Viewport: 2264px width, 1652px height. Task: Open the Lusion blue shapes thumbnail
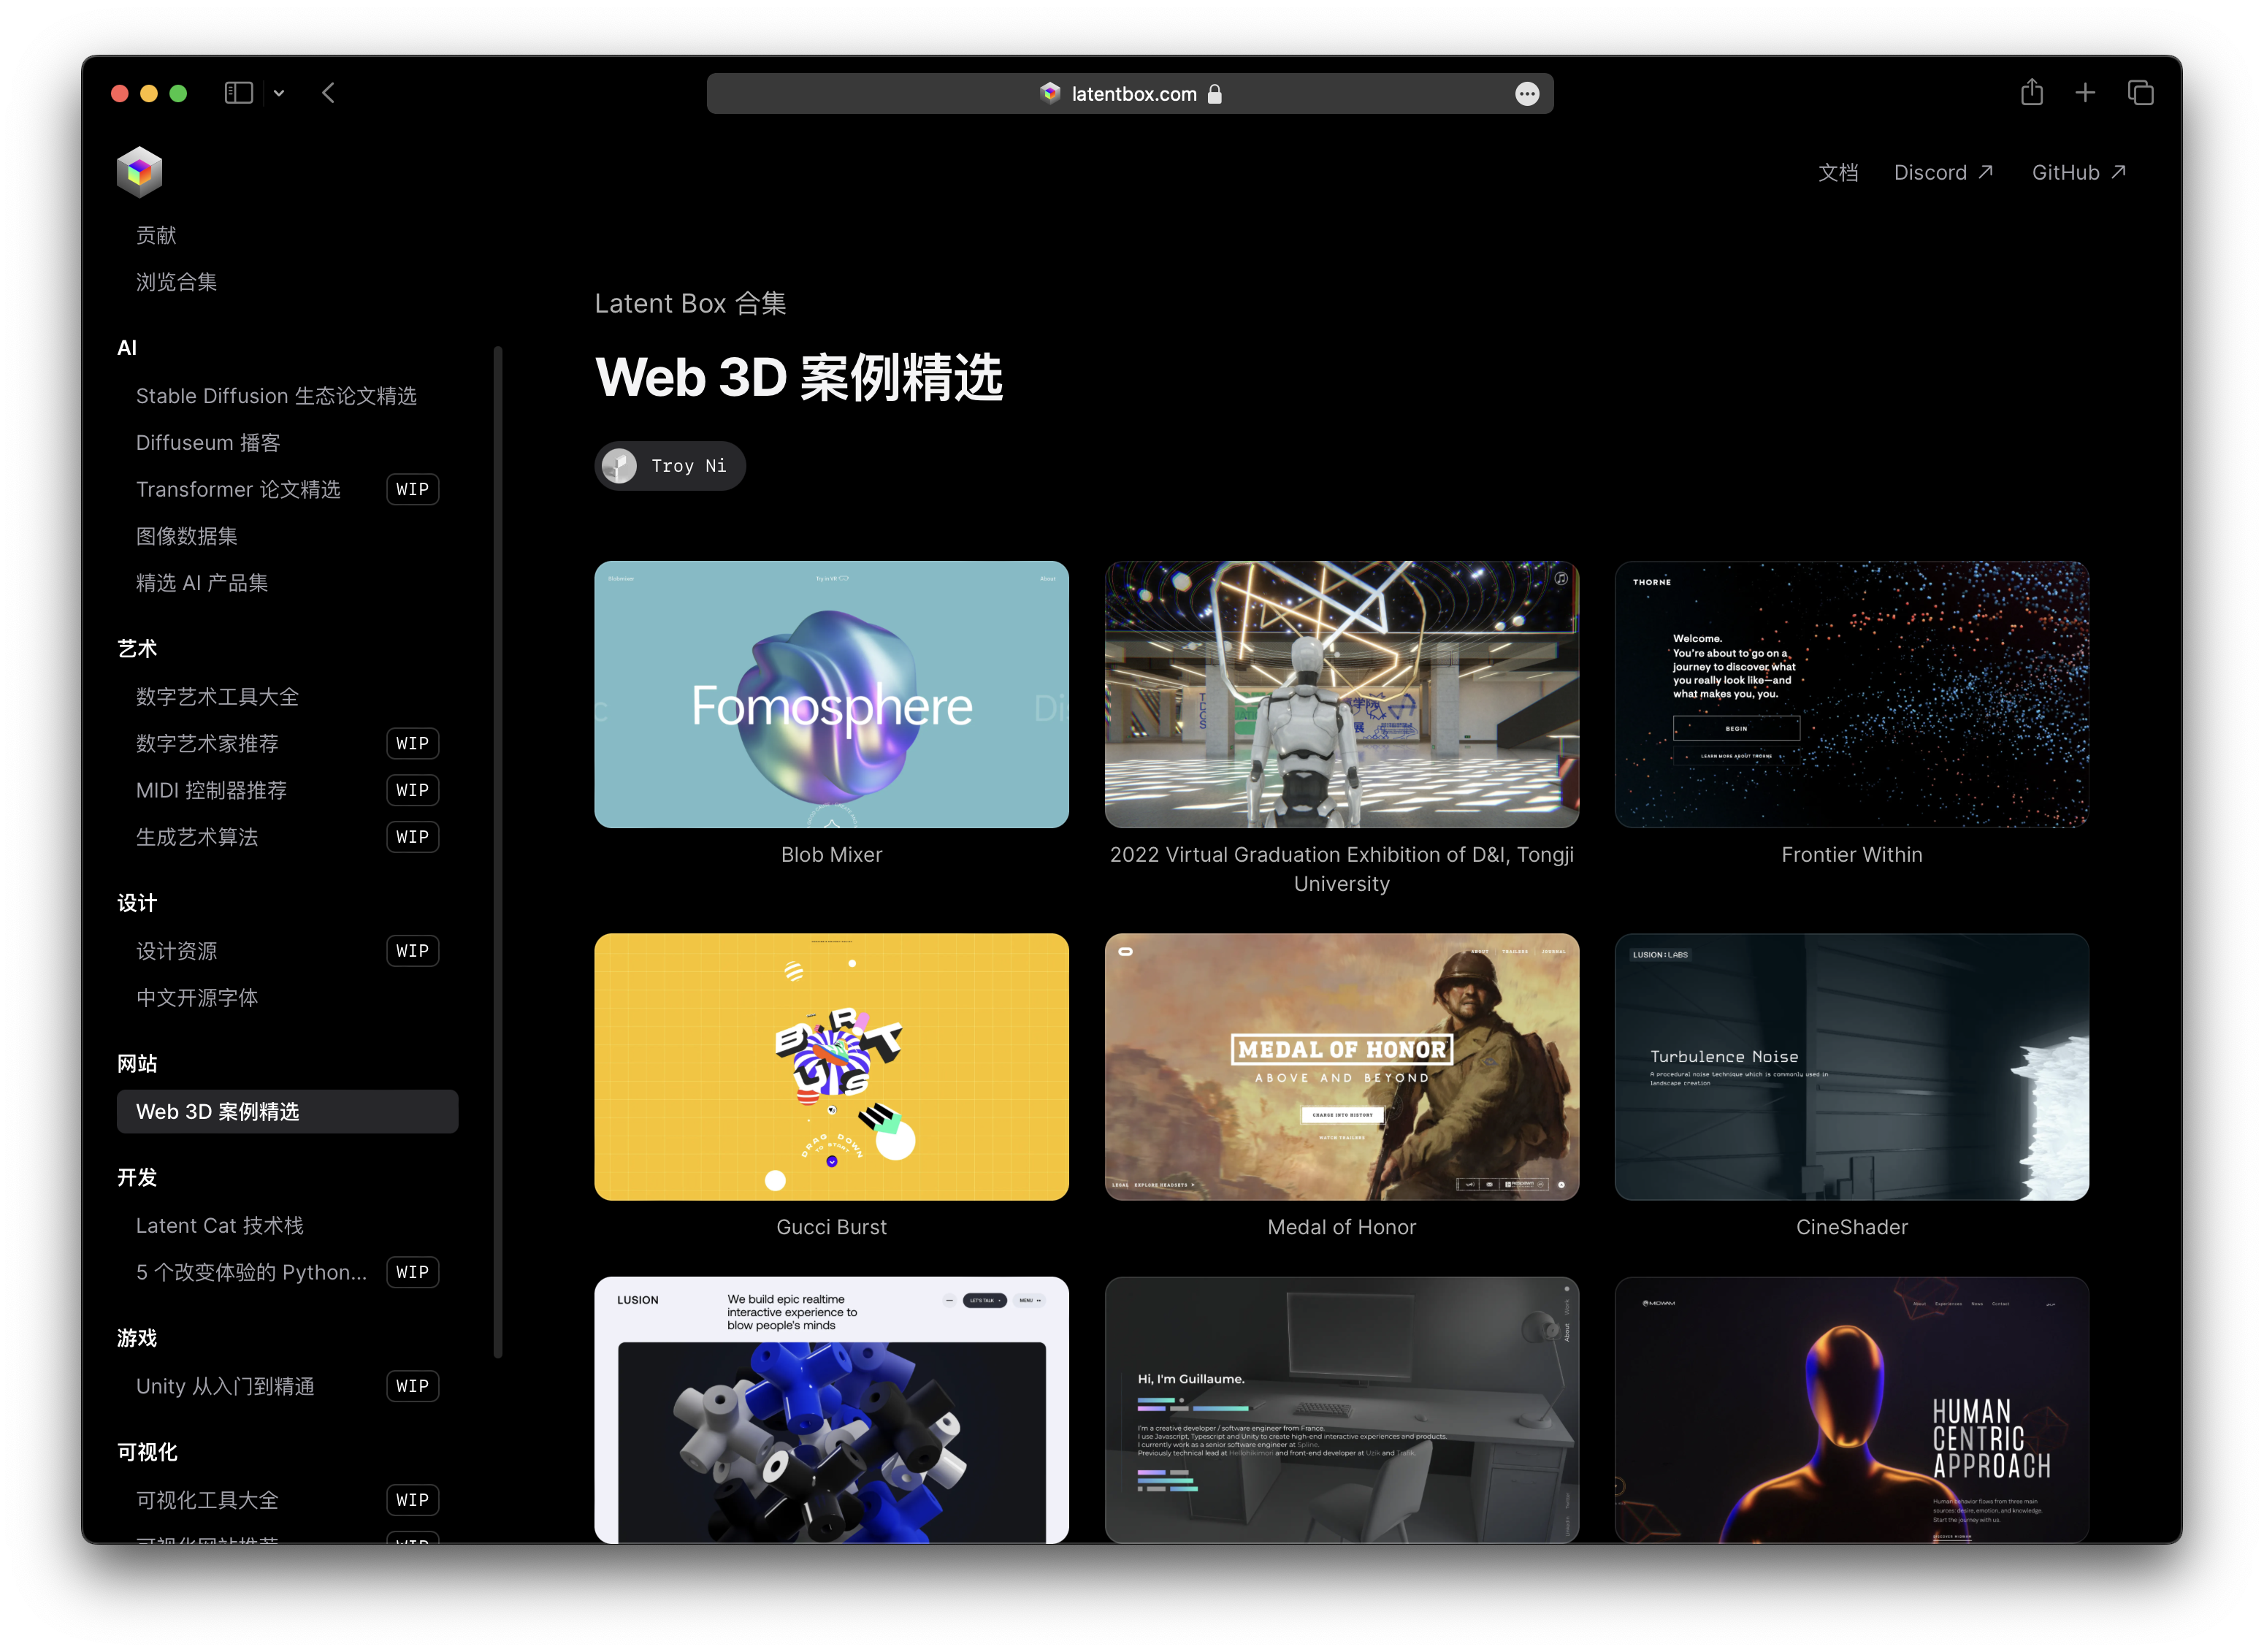click(831, 1410)
